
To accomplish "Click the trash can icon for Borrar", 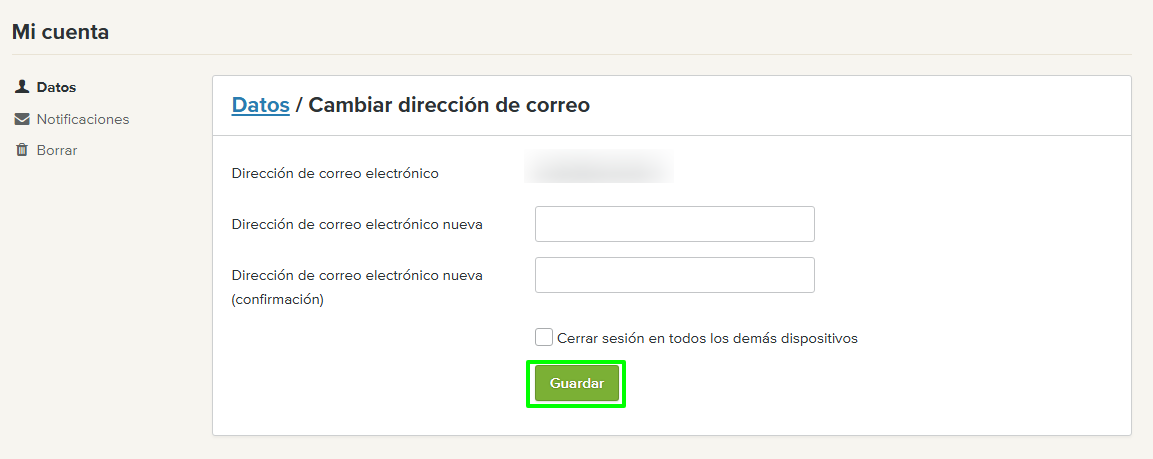I will pyautogui.click(x=22, y=151).
